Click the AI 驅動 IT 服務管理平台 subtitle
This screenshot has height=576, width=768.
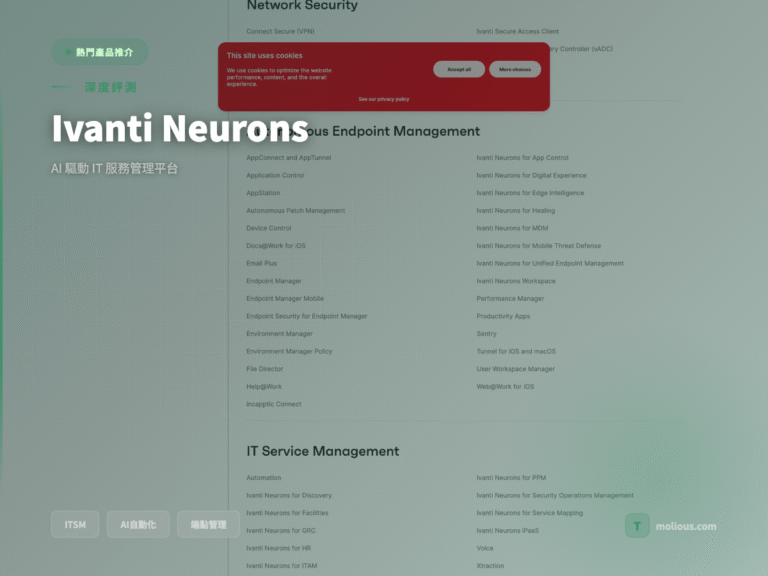[x=114, y=168]
